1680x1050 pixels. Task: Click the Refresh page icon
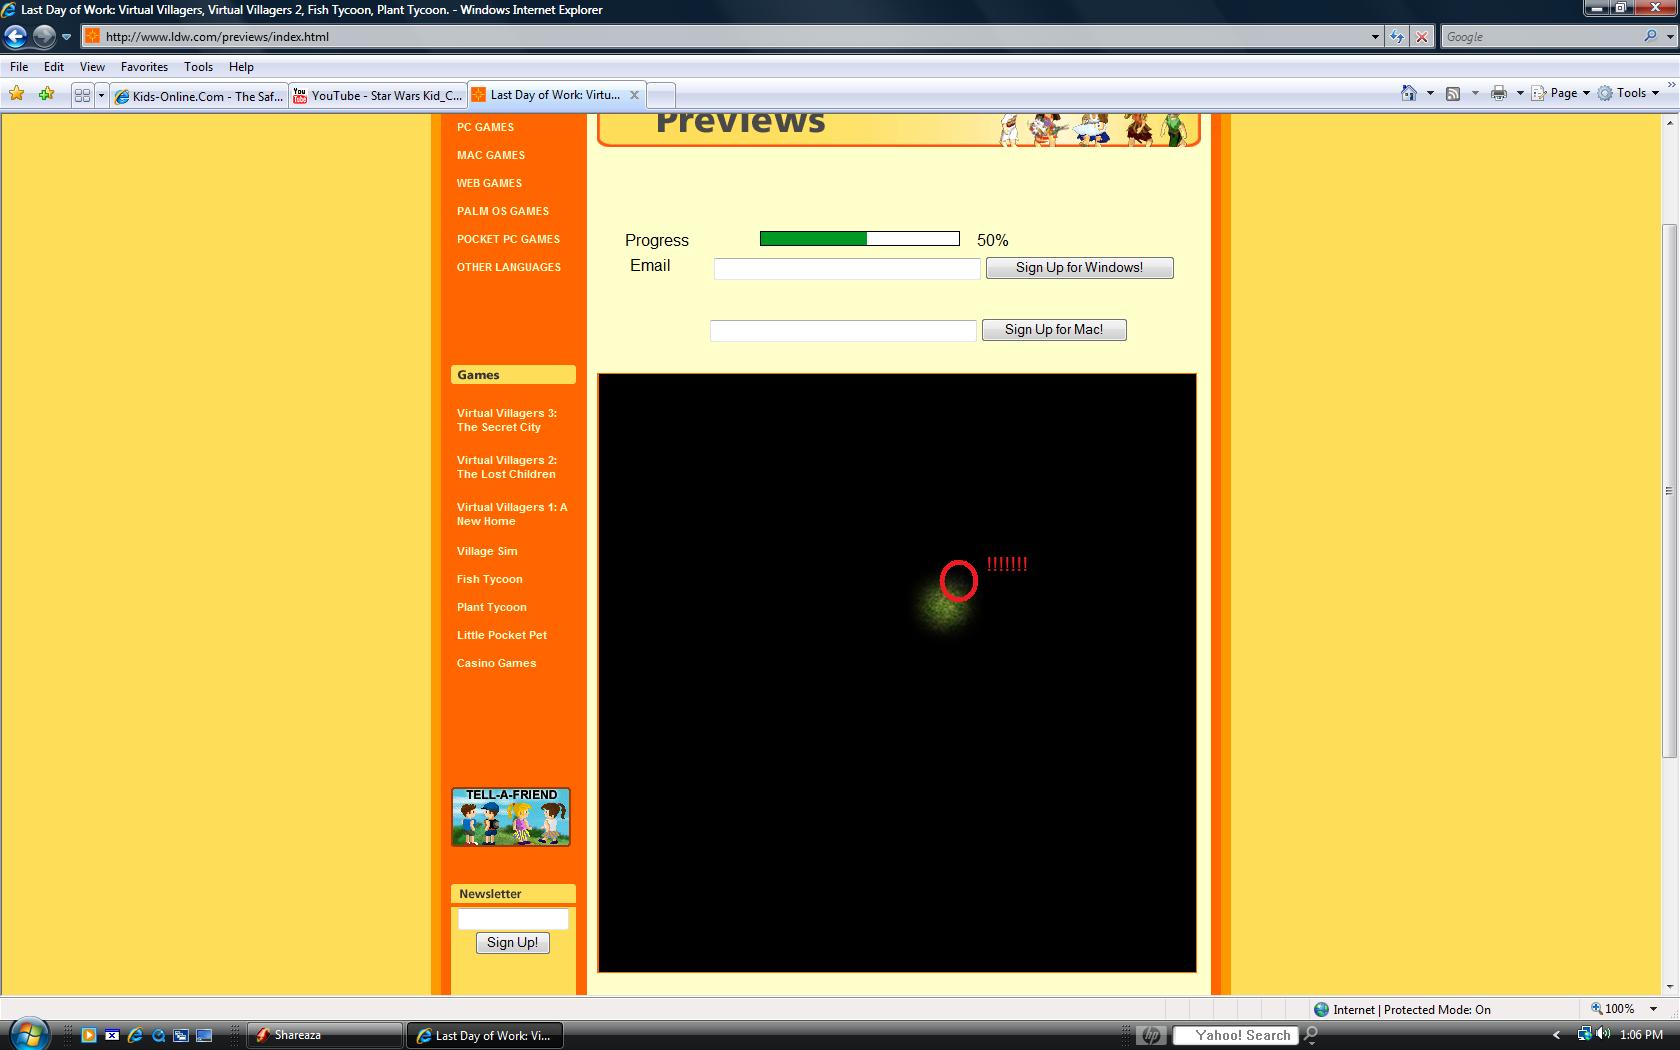click(x=1397, y=37)
